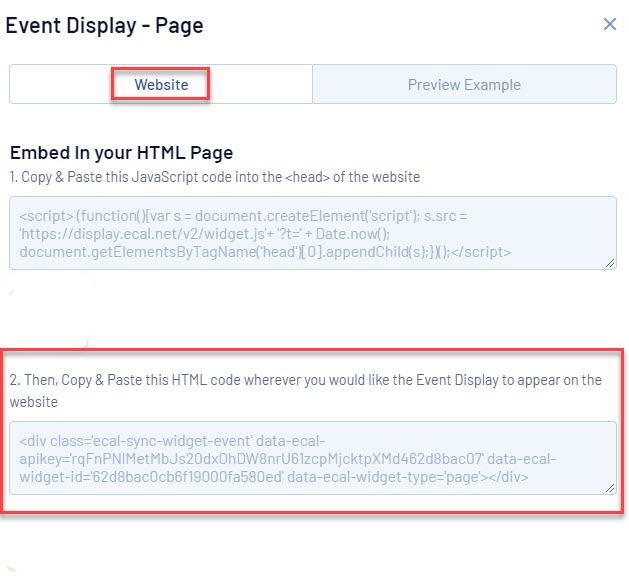Close the Event Display - Page dialog

pos(609,24)
